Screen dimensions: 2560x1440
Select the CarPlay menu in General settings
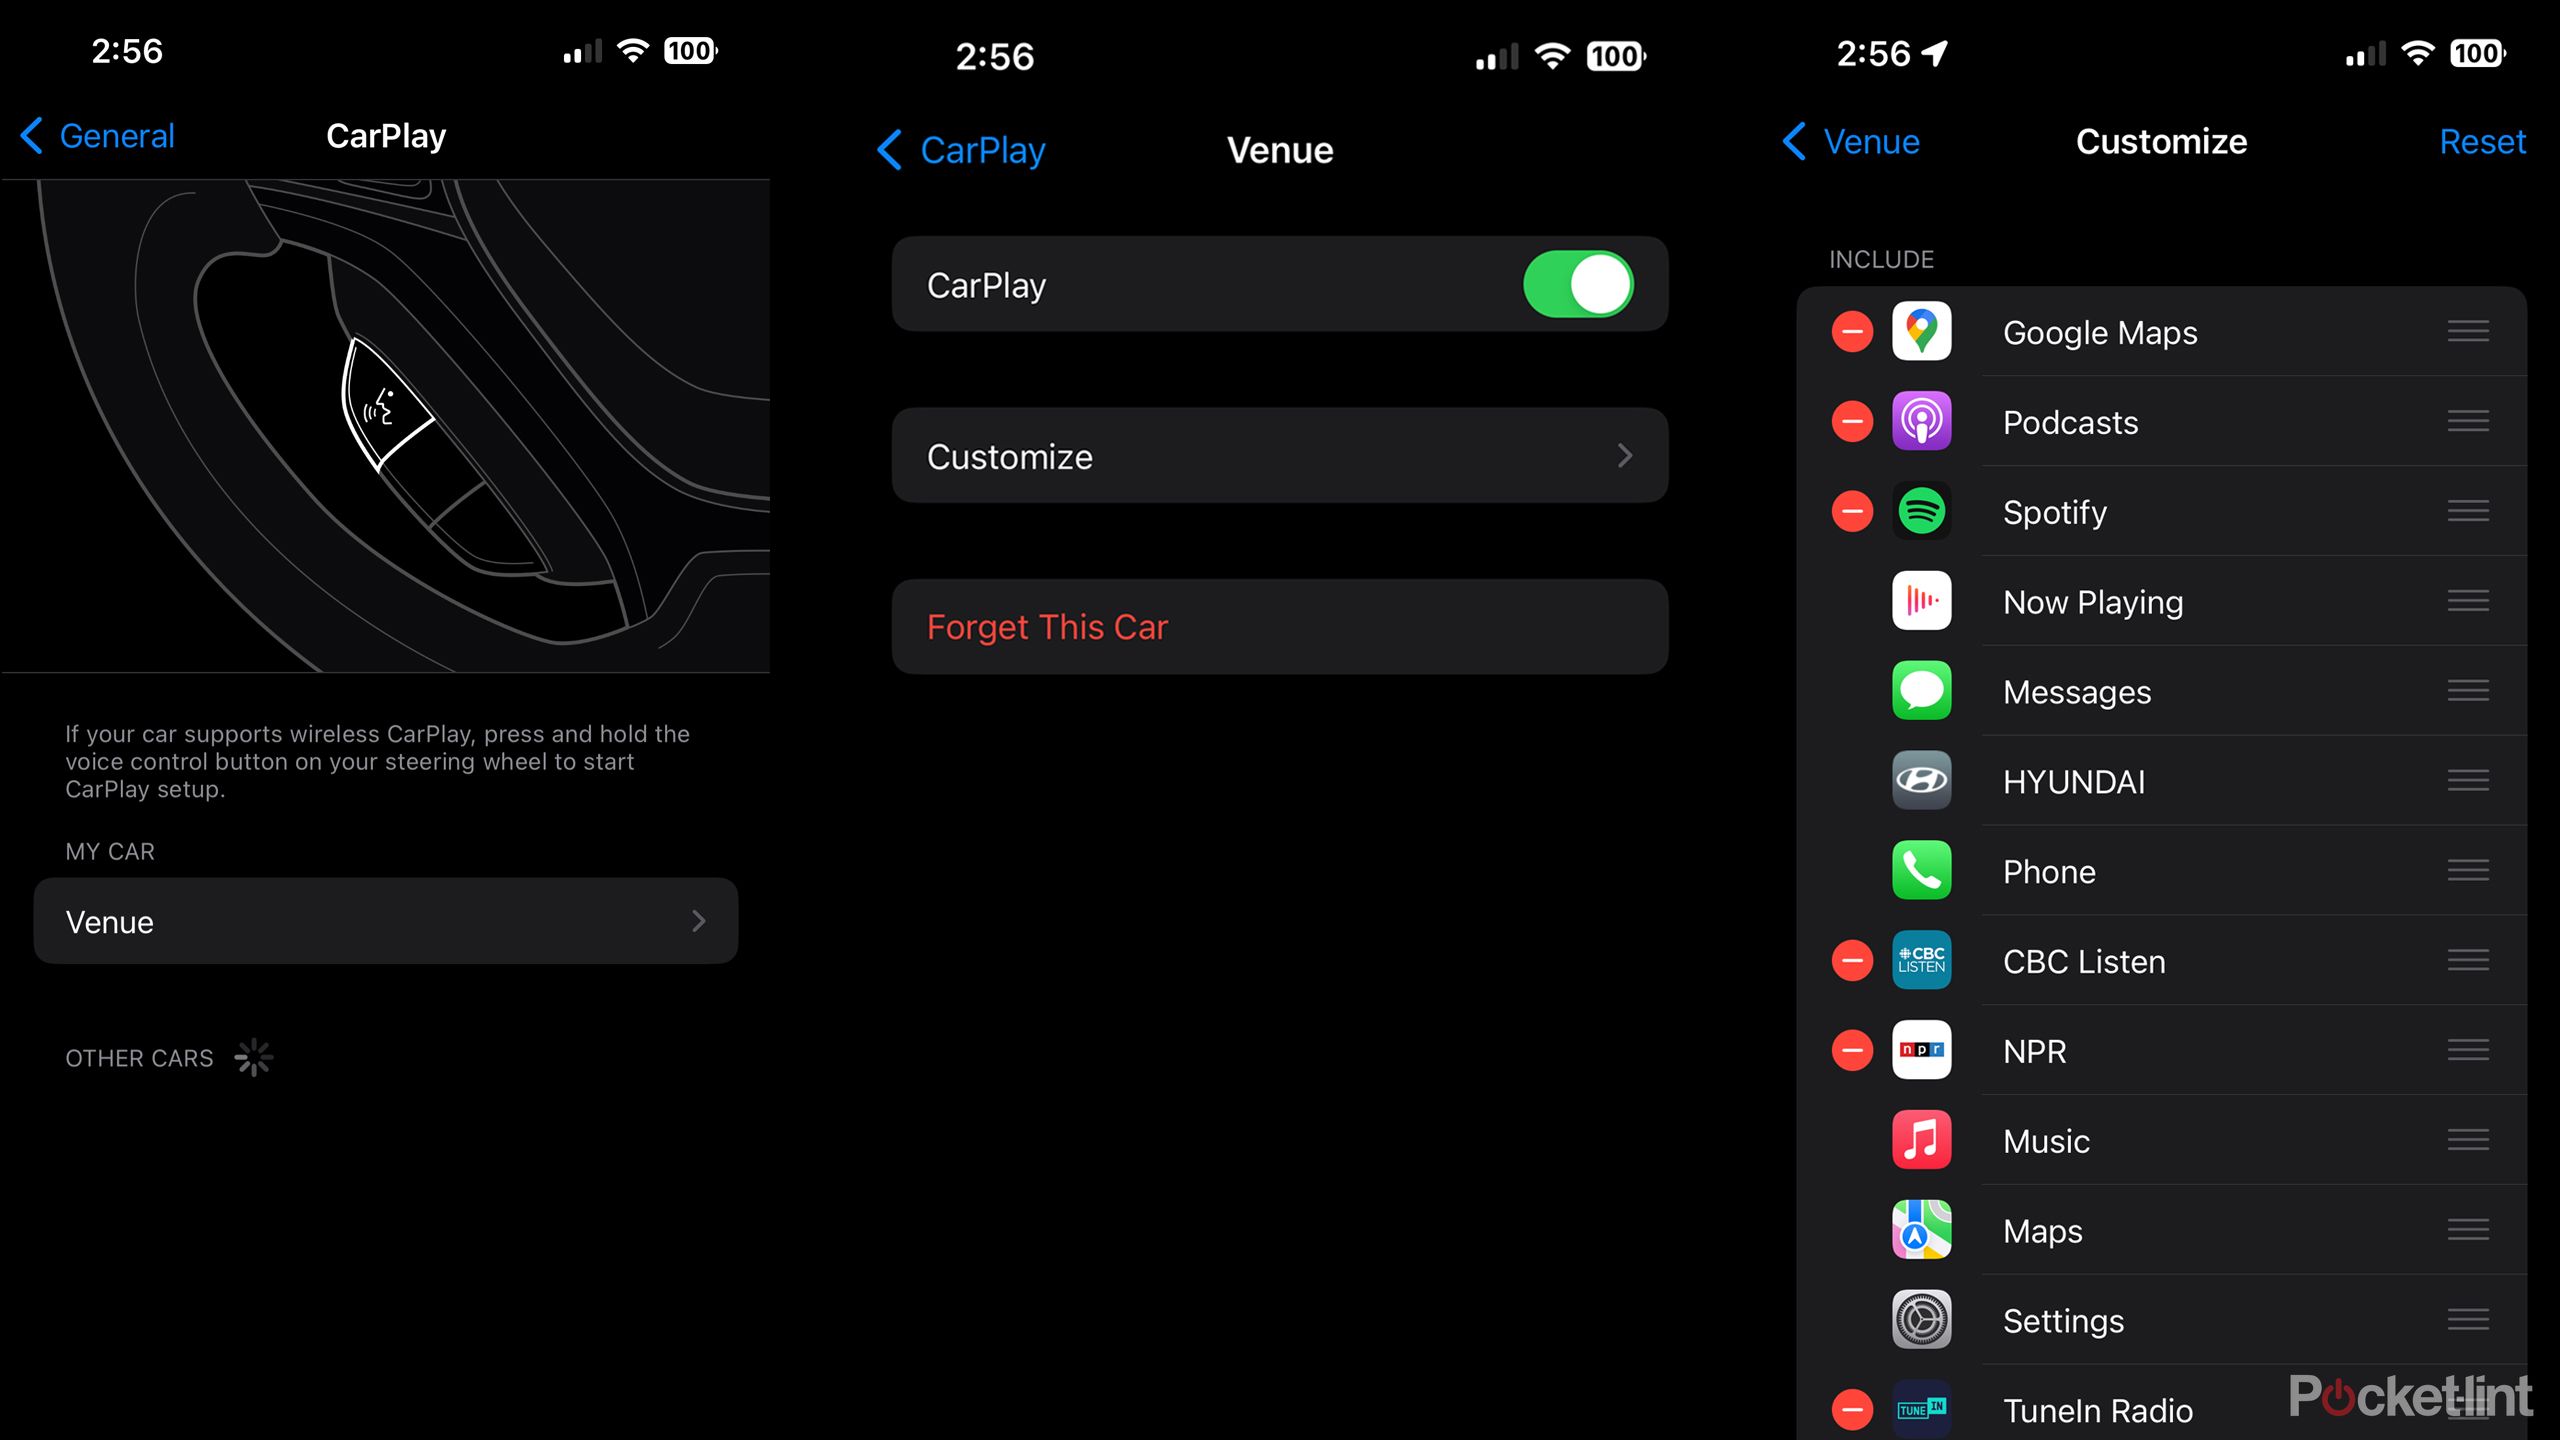click(x=383, y=137)
